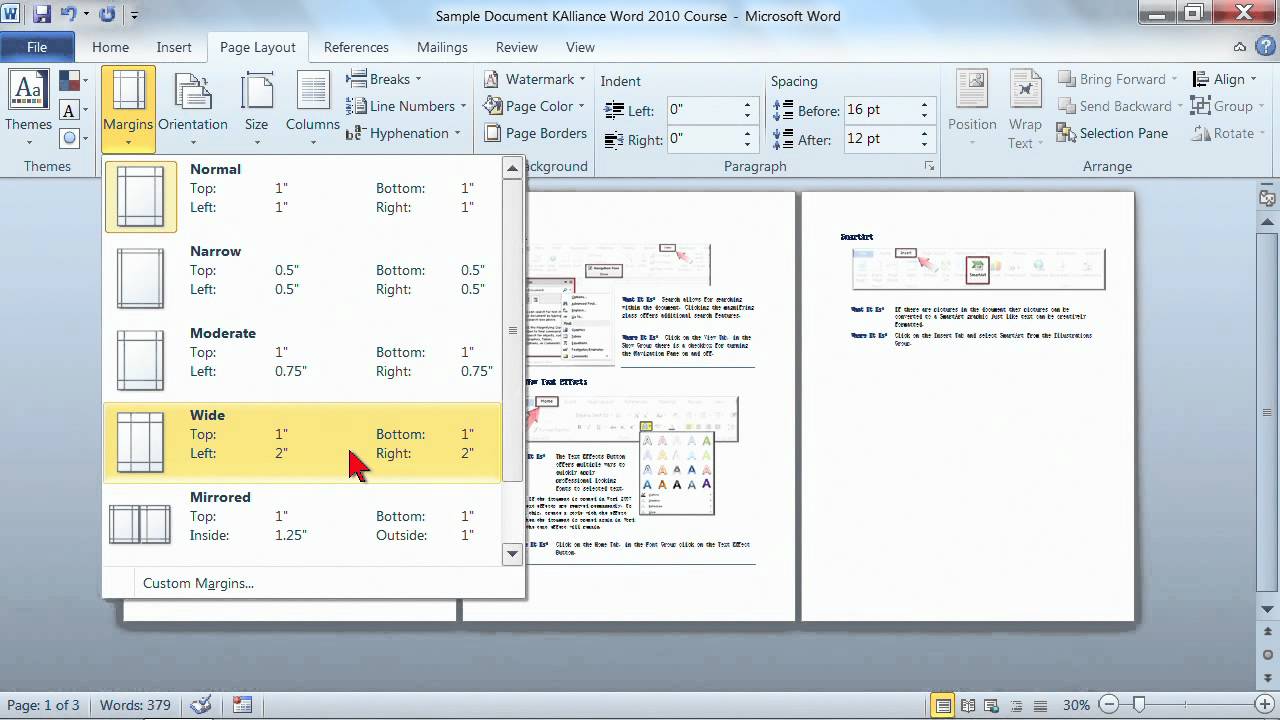1280x720 pixels.
Task: Switch to the View tab
Action: 580,47
